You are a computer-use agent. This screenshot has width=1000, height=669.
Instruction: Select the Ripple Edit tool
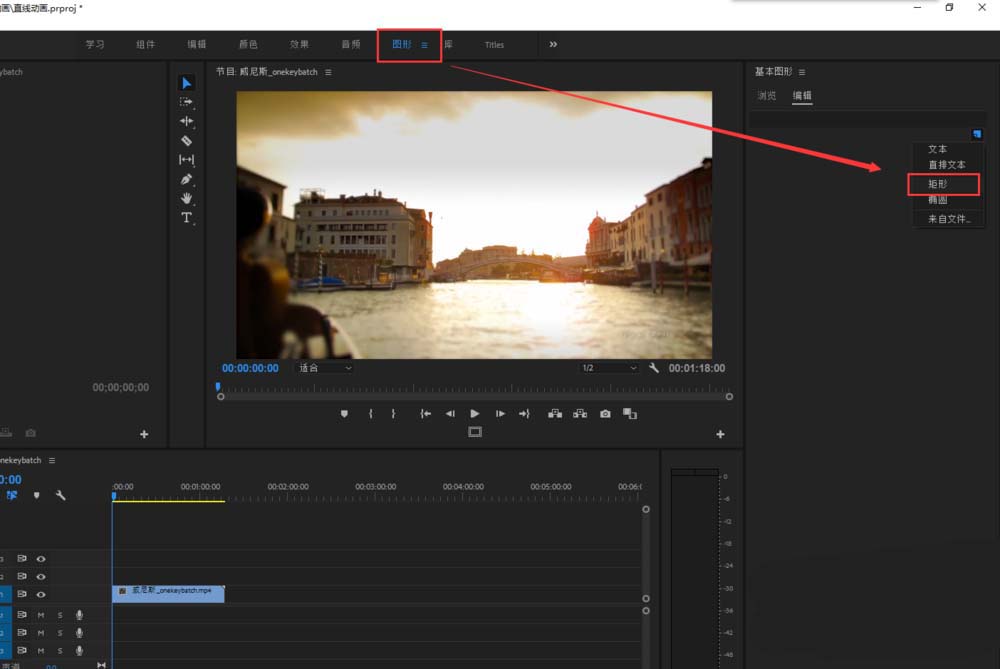pos(186,121)
